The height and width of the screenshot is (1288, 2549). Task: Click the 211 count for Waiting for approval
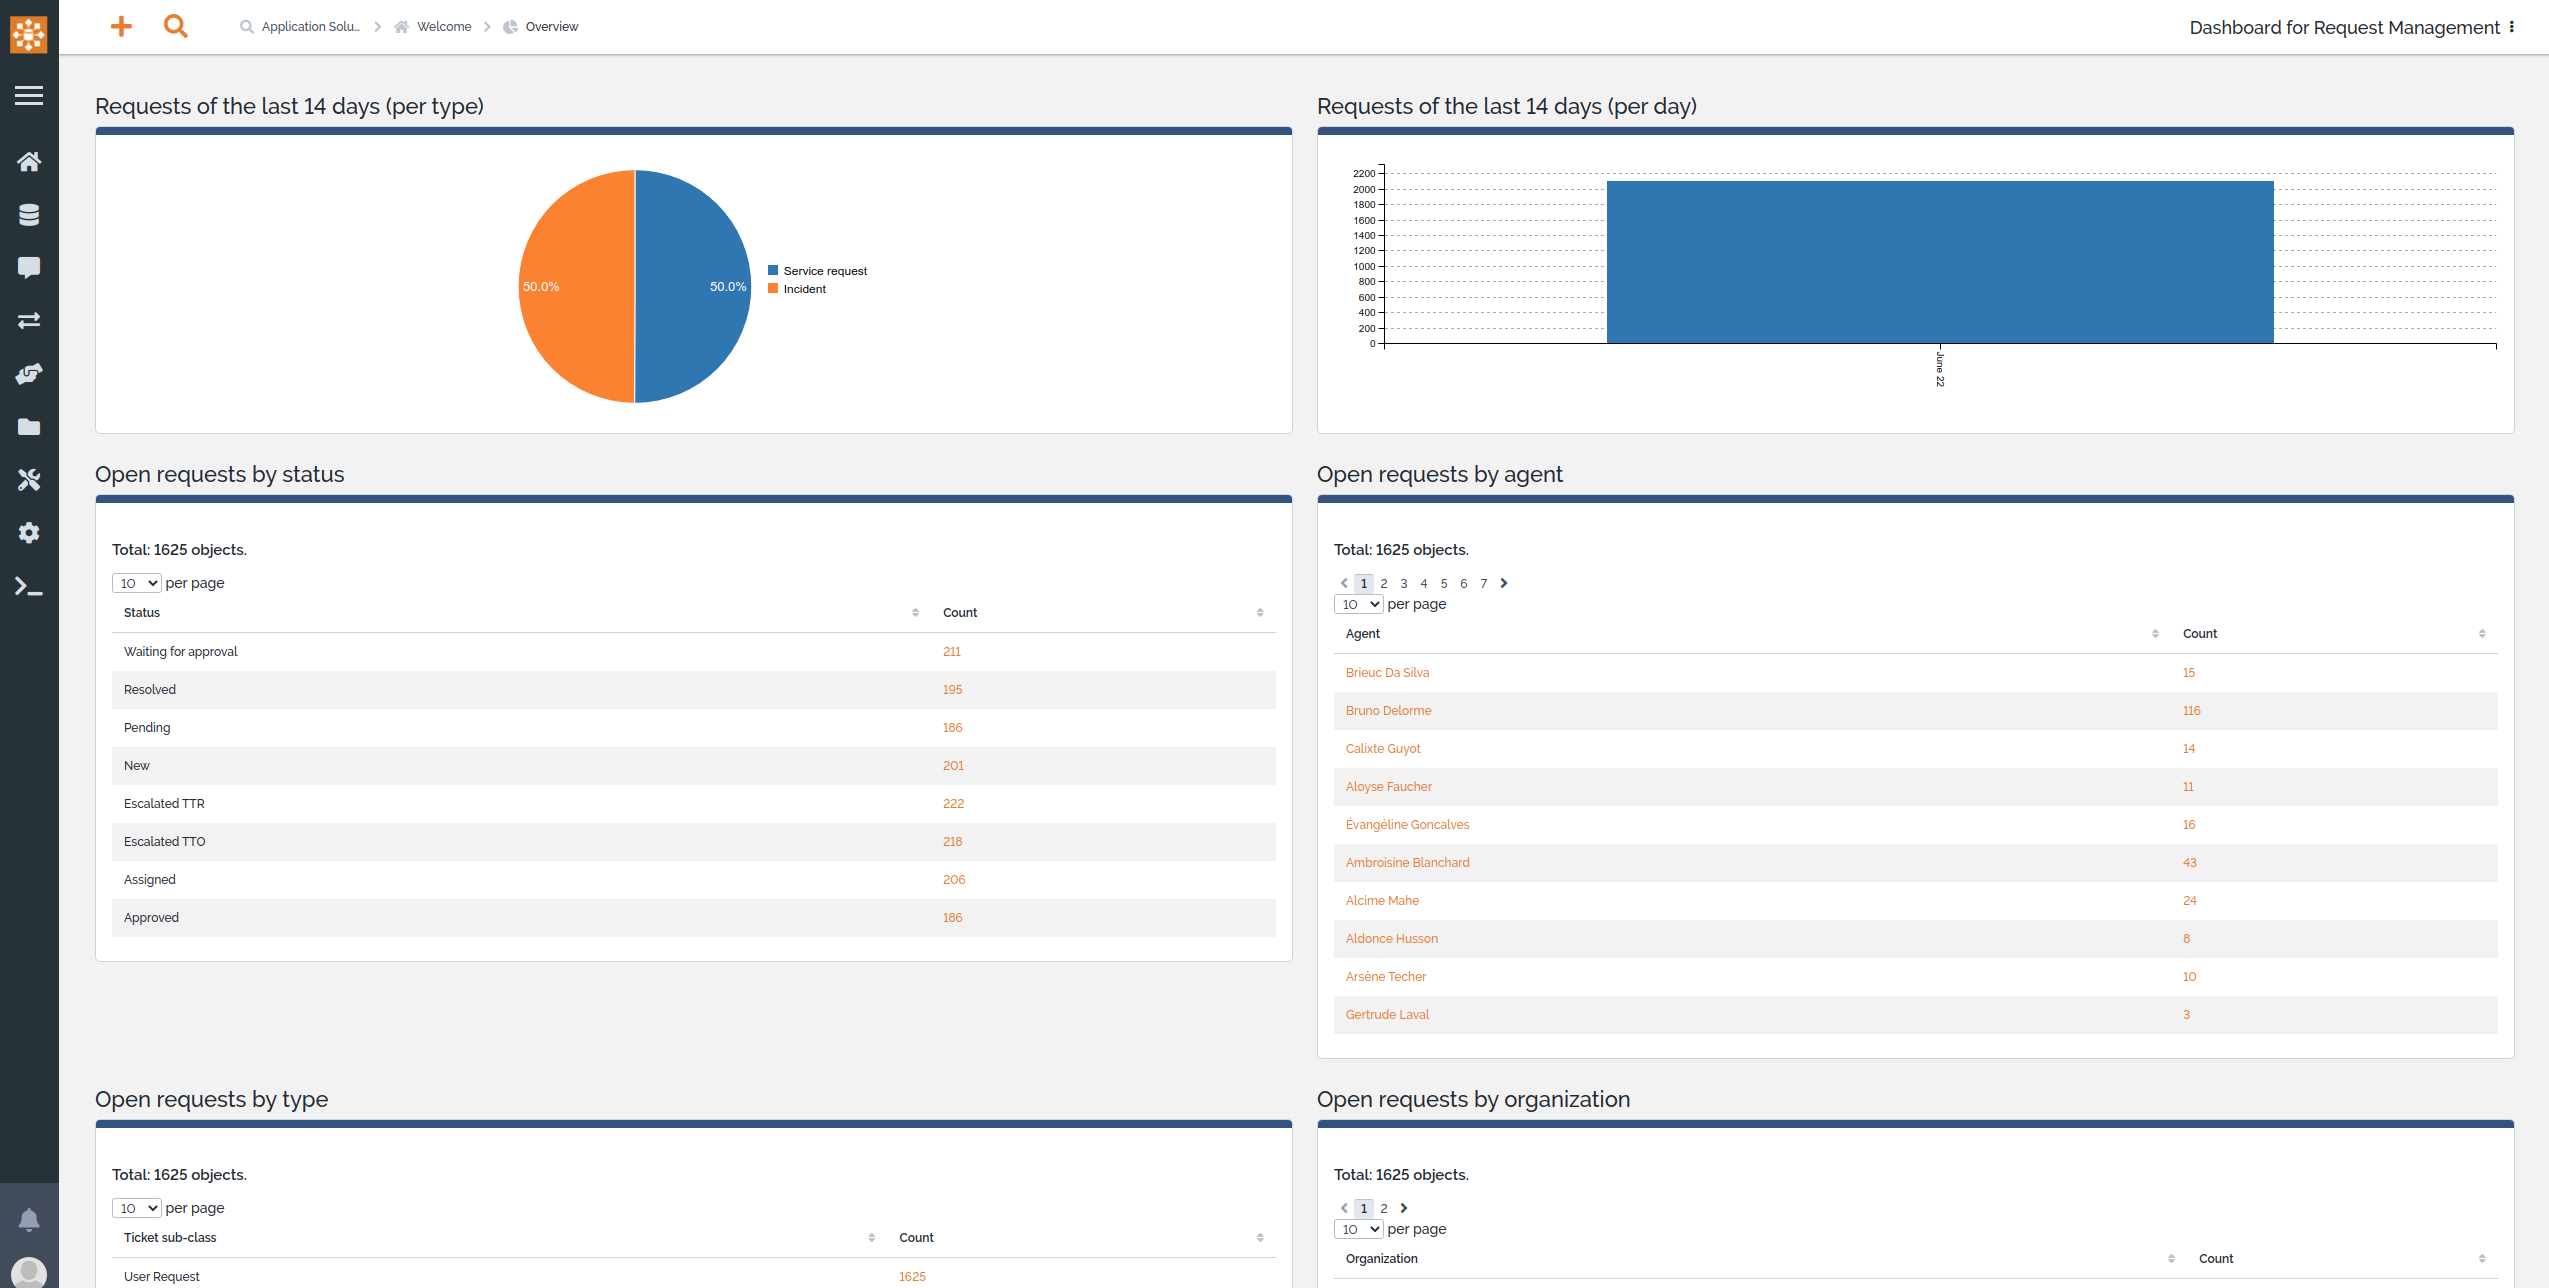point(951,651)
